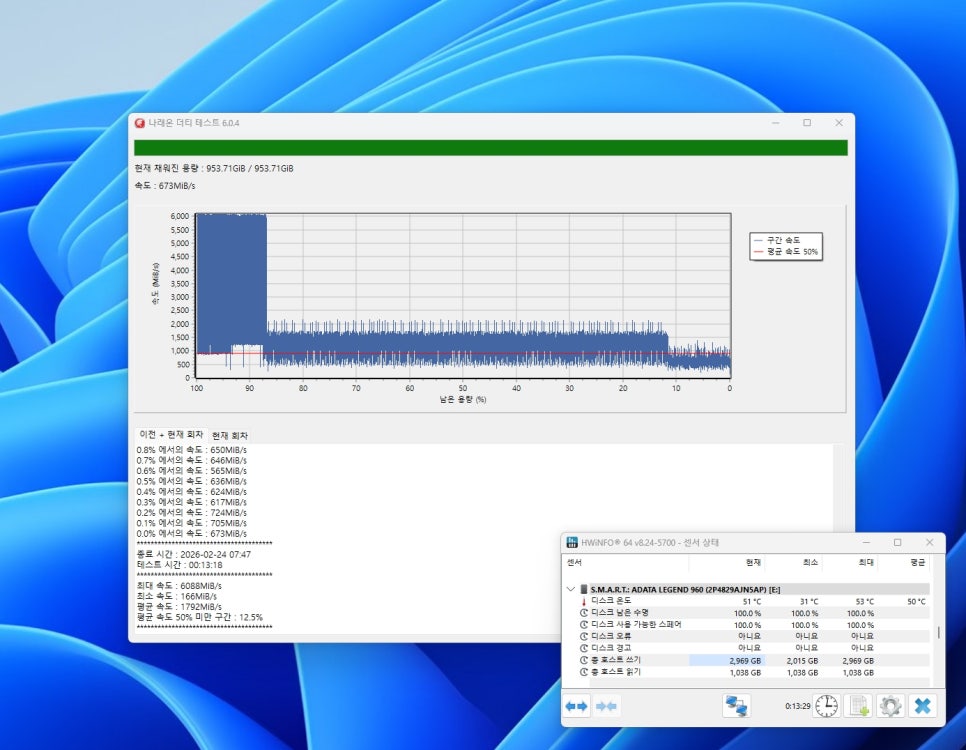Viewport: 966px width, 750px height.
Task: Click the HWiNFO app icon in title bar
Action: pos(572,543)
